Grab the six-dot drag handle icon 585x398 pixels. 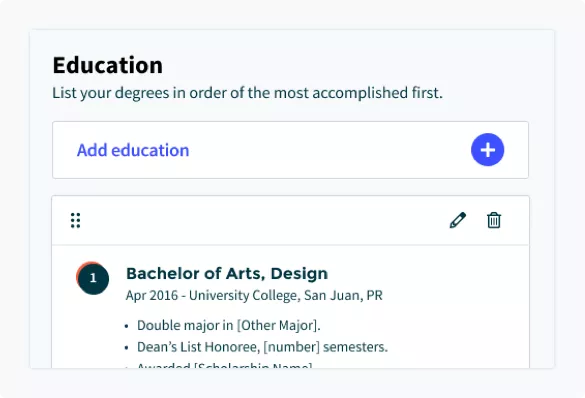coord(75,220)
